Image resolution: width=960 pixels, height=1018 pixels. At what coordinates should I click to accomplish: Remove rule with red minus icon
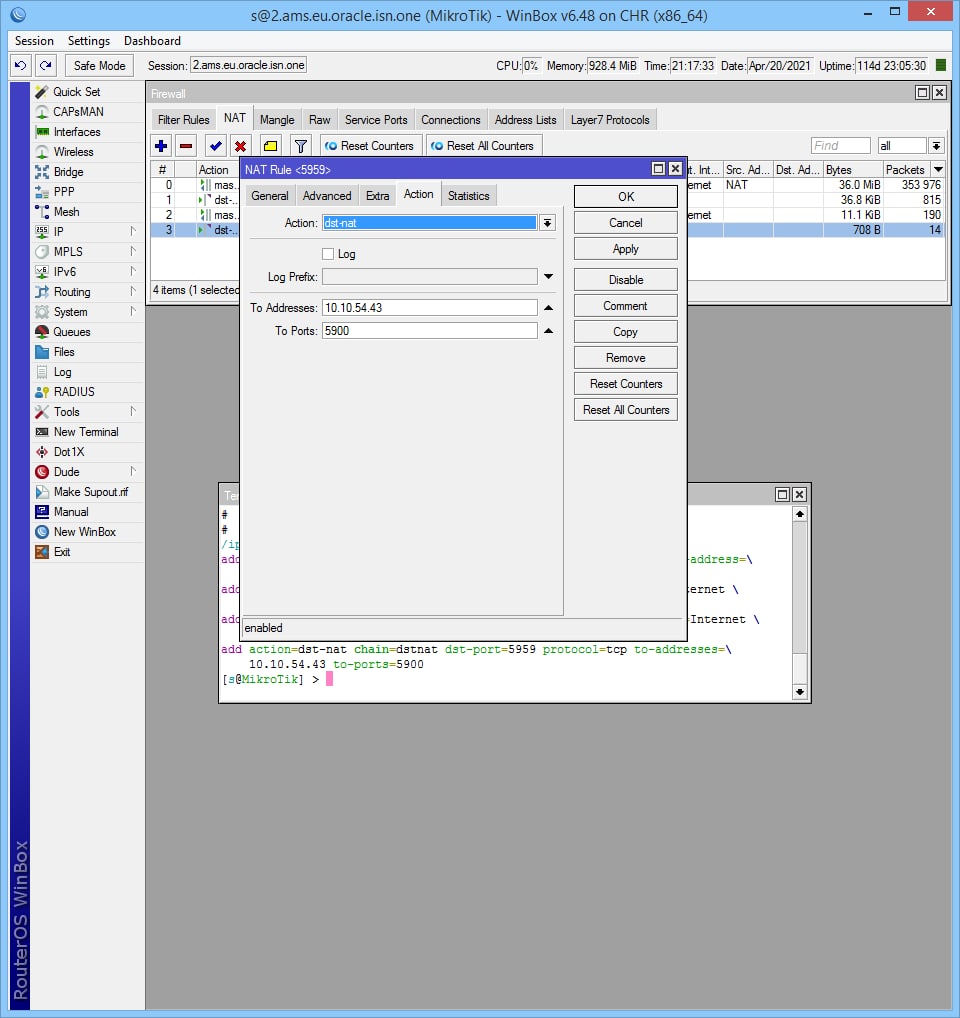tap(186, 146)
